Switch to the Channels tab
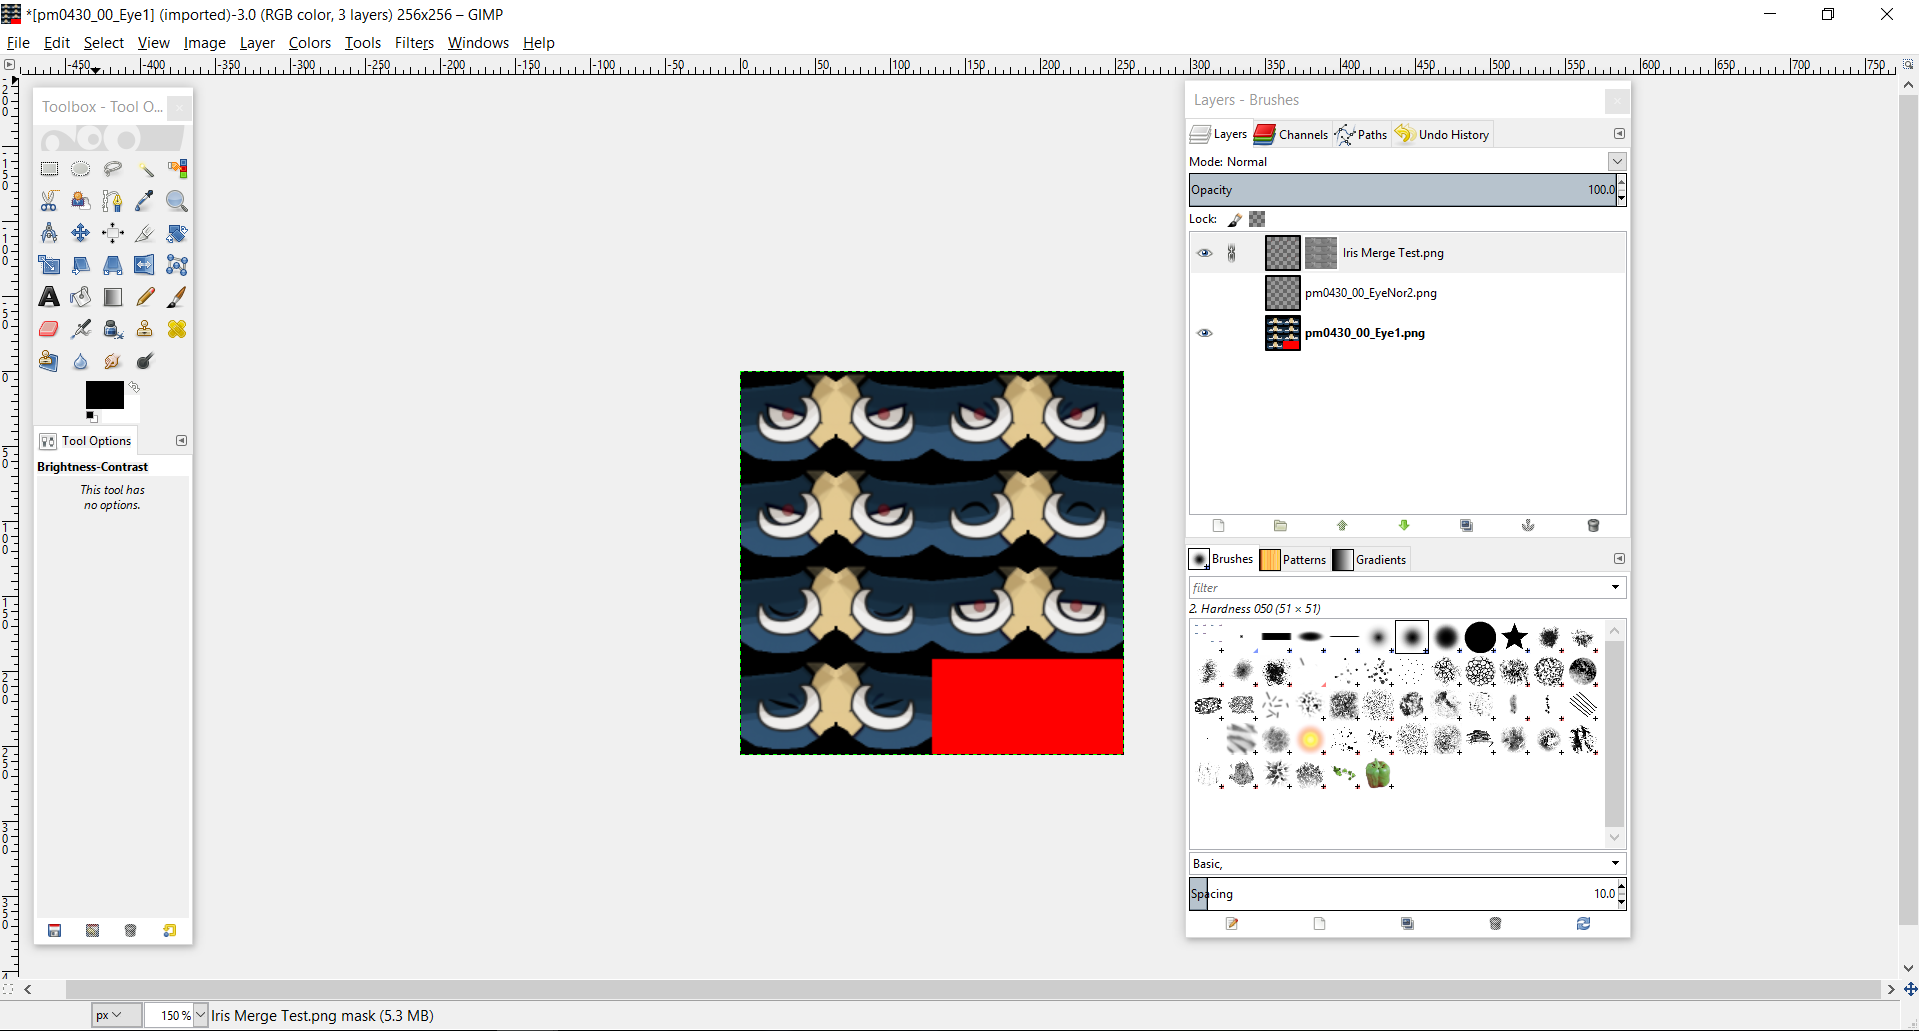This screenshot has width=1919, height=1031. click(x=1291, y=134)
